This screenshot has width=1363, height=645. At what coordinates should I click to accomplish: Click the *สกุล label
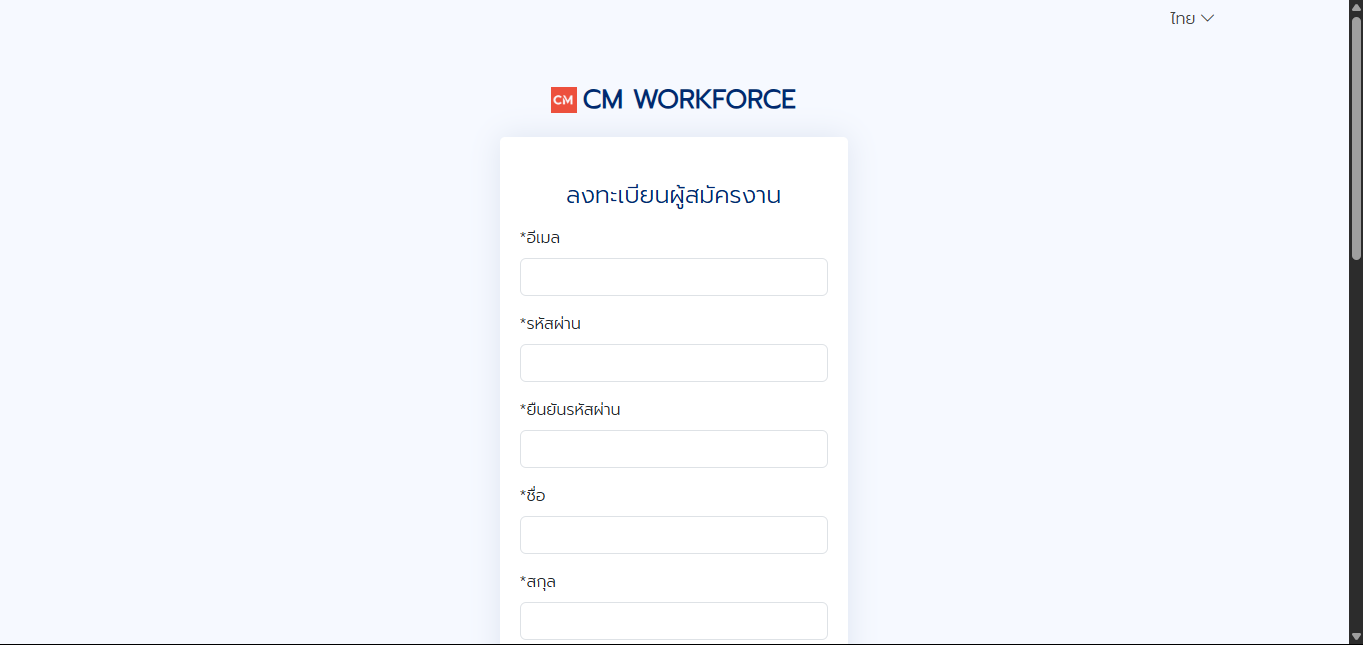pyautogui.click(x=538, y=581)
